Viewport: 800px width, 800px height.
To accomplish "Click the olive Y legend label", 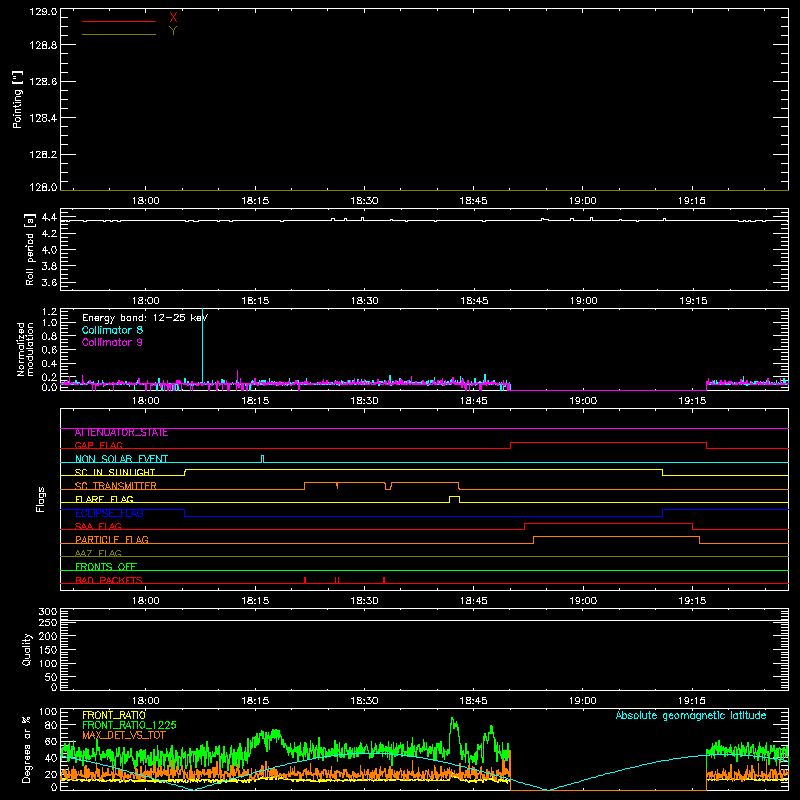I will click(x=173, y=31).
